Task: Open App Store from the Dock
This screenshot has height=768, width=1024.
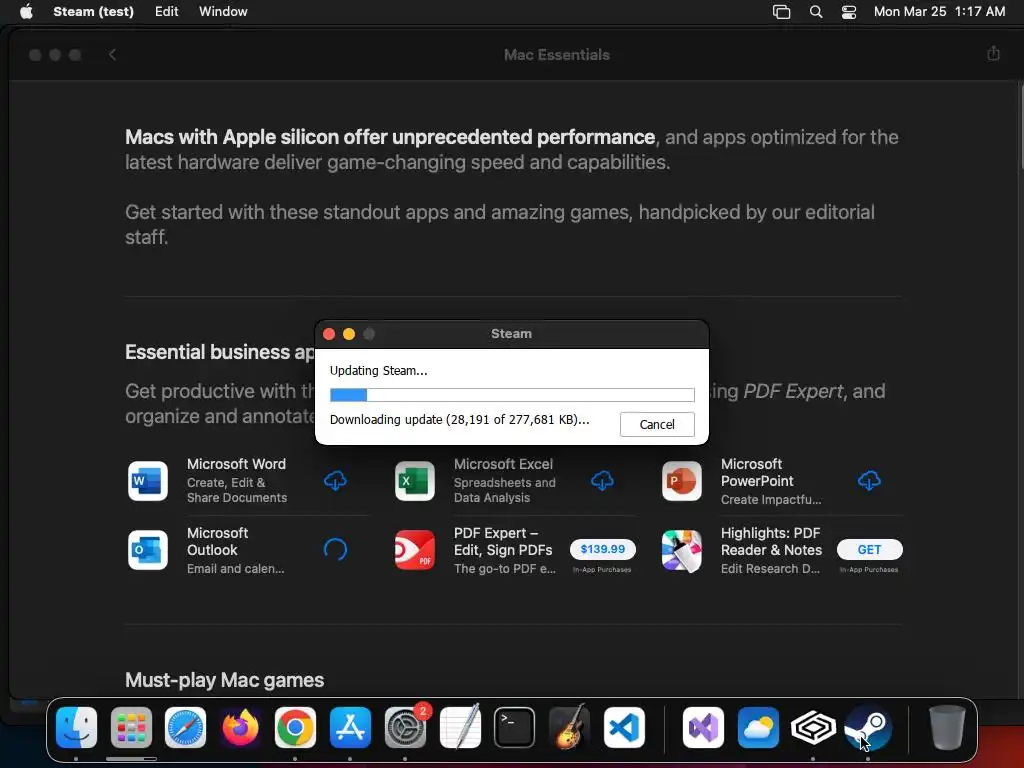Action: (x=350, y=728)
